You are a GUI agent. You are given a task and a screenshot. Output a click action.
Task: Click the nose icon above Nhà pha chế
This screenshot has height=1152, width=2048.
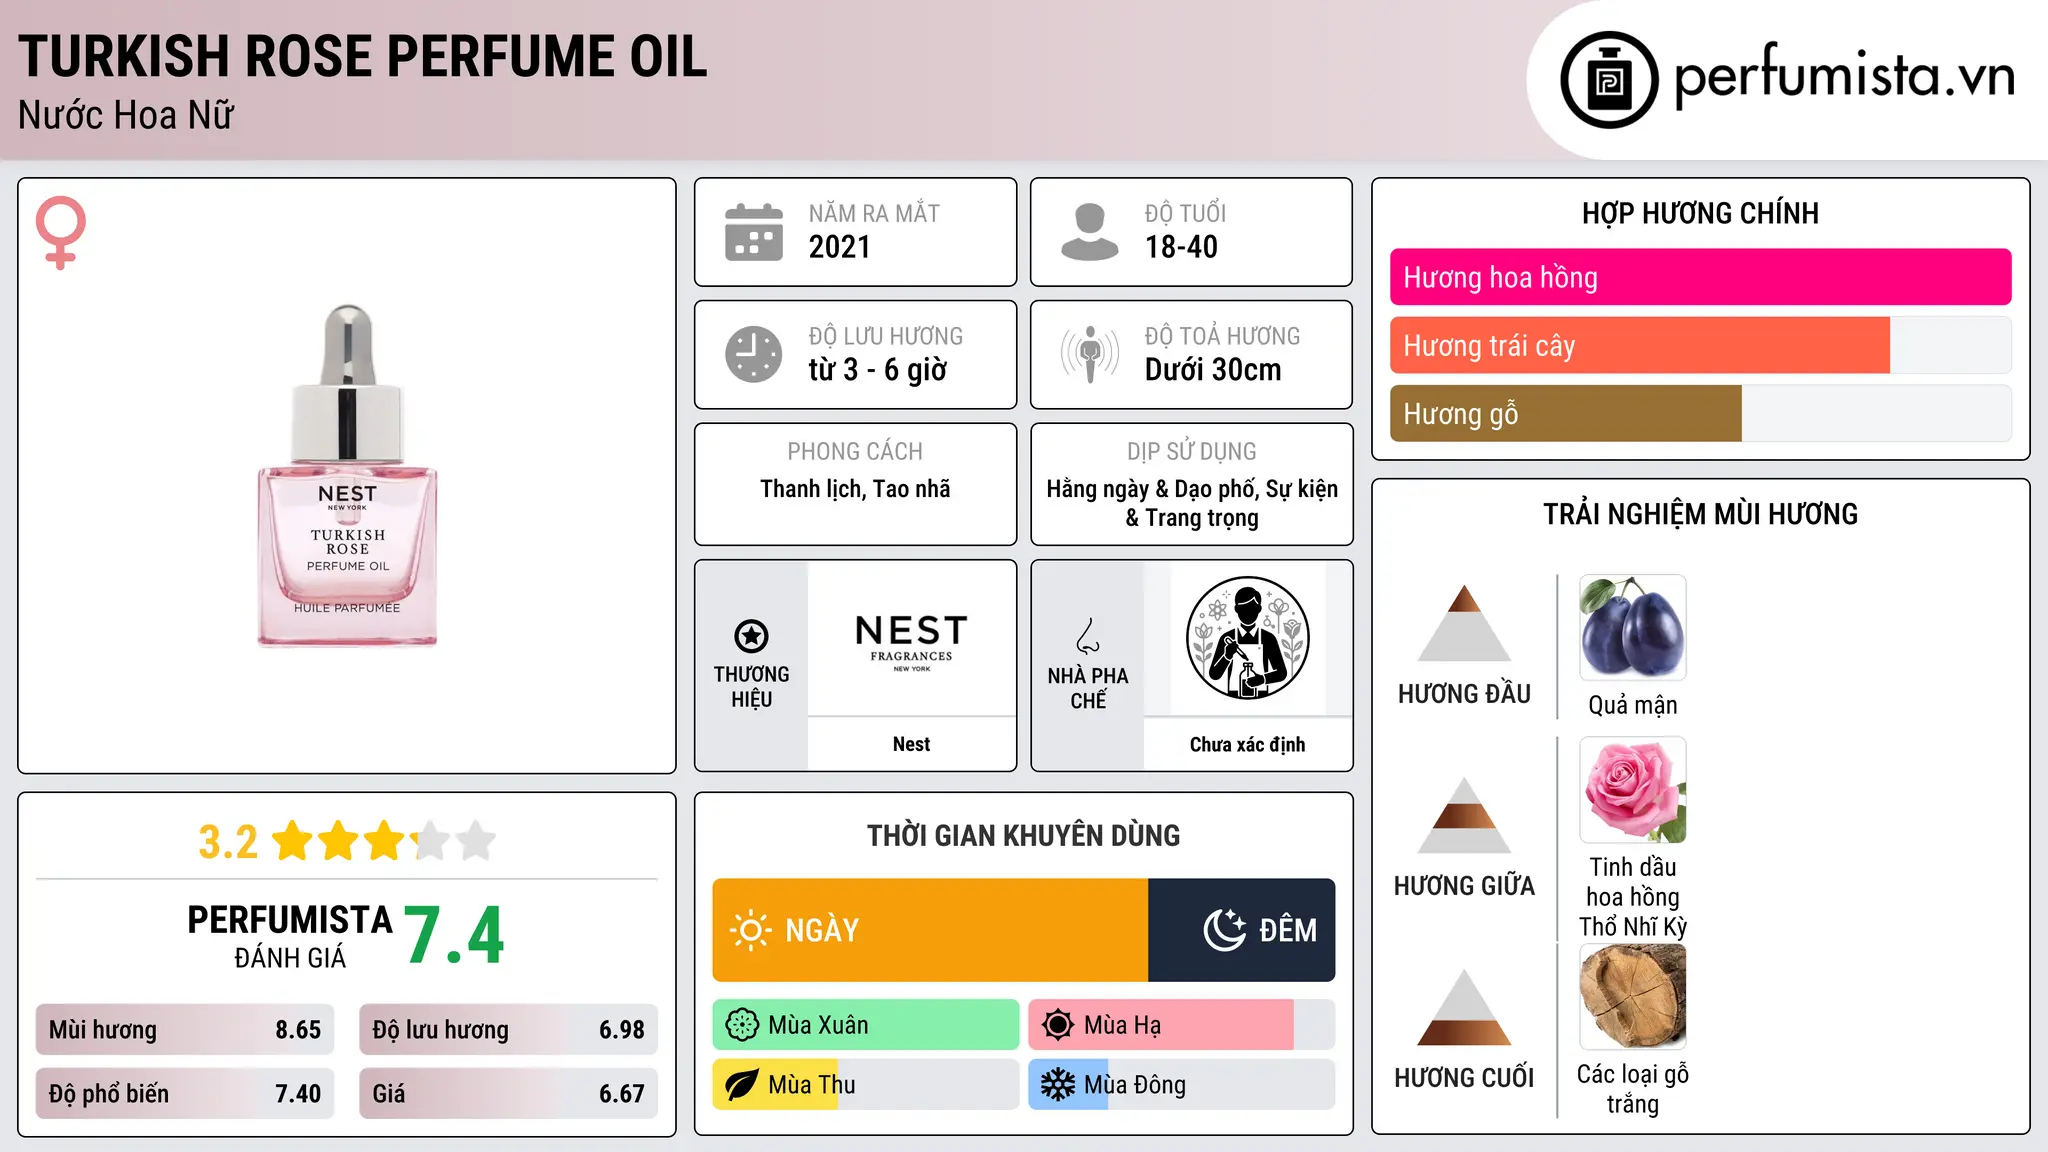1088,636
